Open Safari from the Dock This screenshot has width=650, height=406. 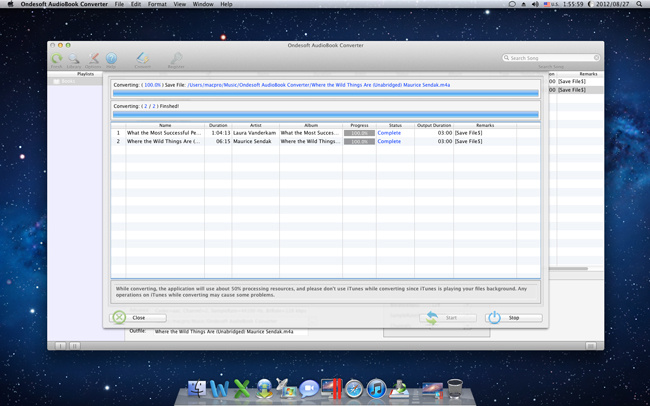click(x=354, y=389)
